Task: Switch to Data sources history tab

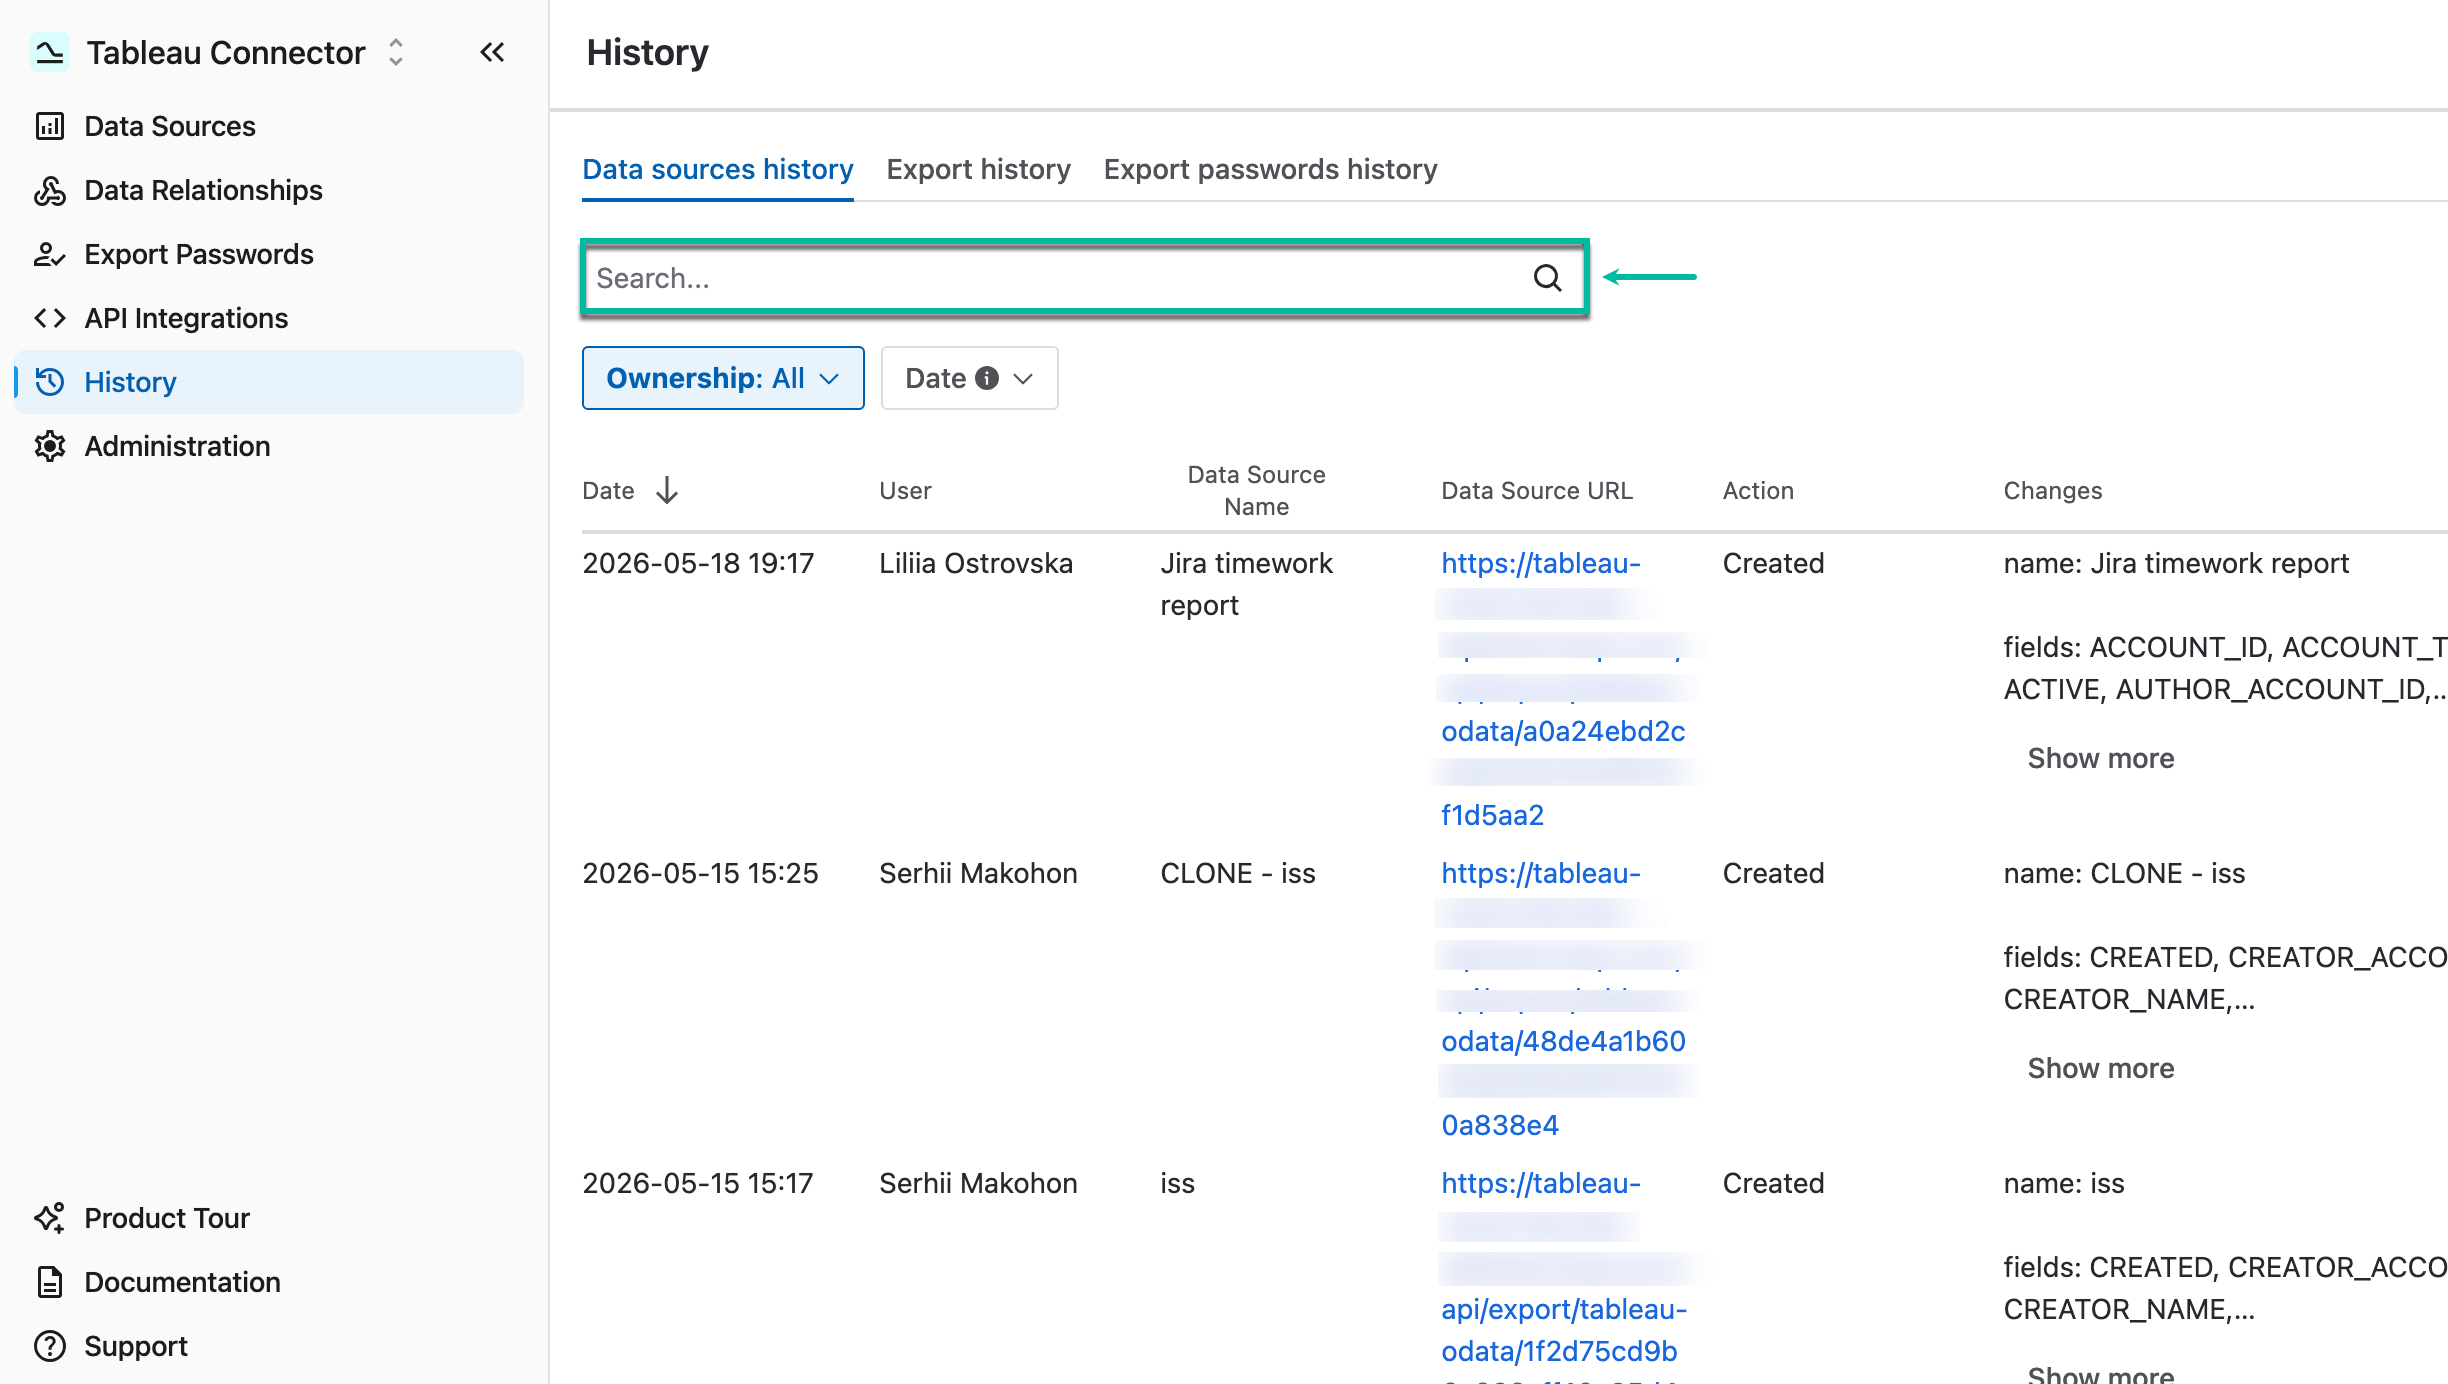Action: [x=718, y=169]
